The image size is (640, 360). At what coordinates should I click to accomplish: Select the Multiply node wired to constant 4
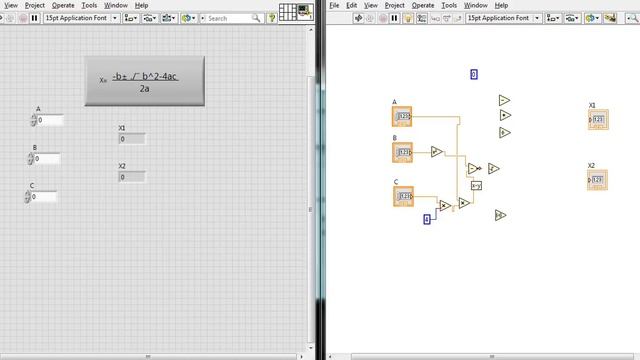(445, 205)
